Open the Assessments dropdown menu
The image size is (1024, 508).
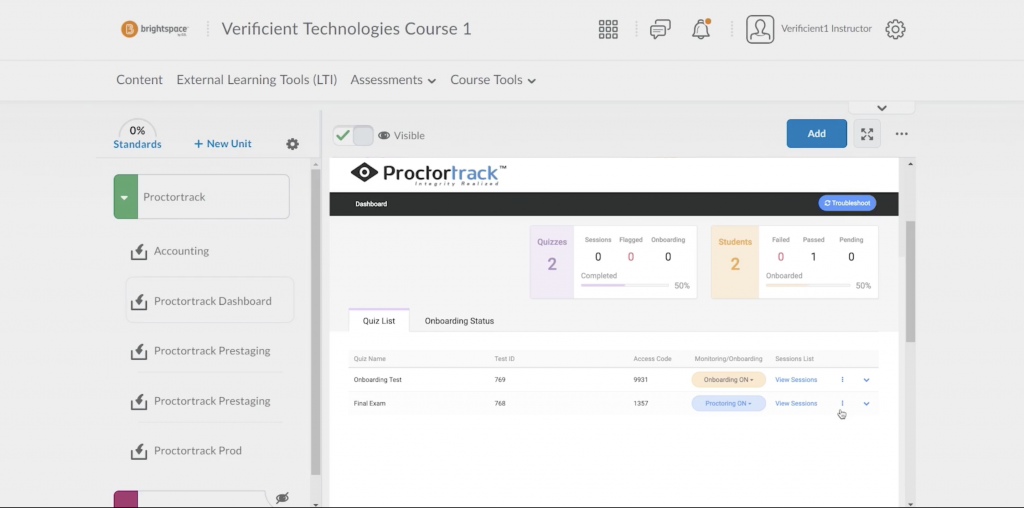[393, 80]
